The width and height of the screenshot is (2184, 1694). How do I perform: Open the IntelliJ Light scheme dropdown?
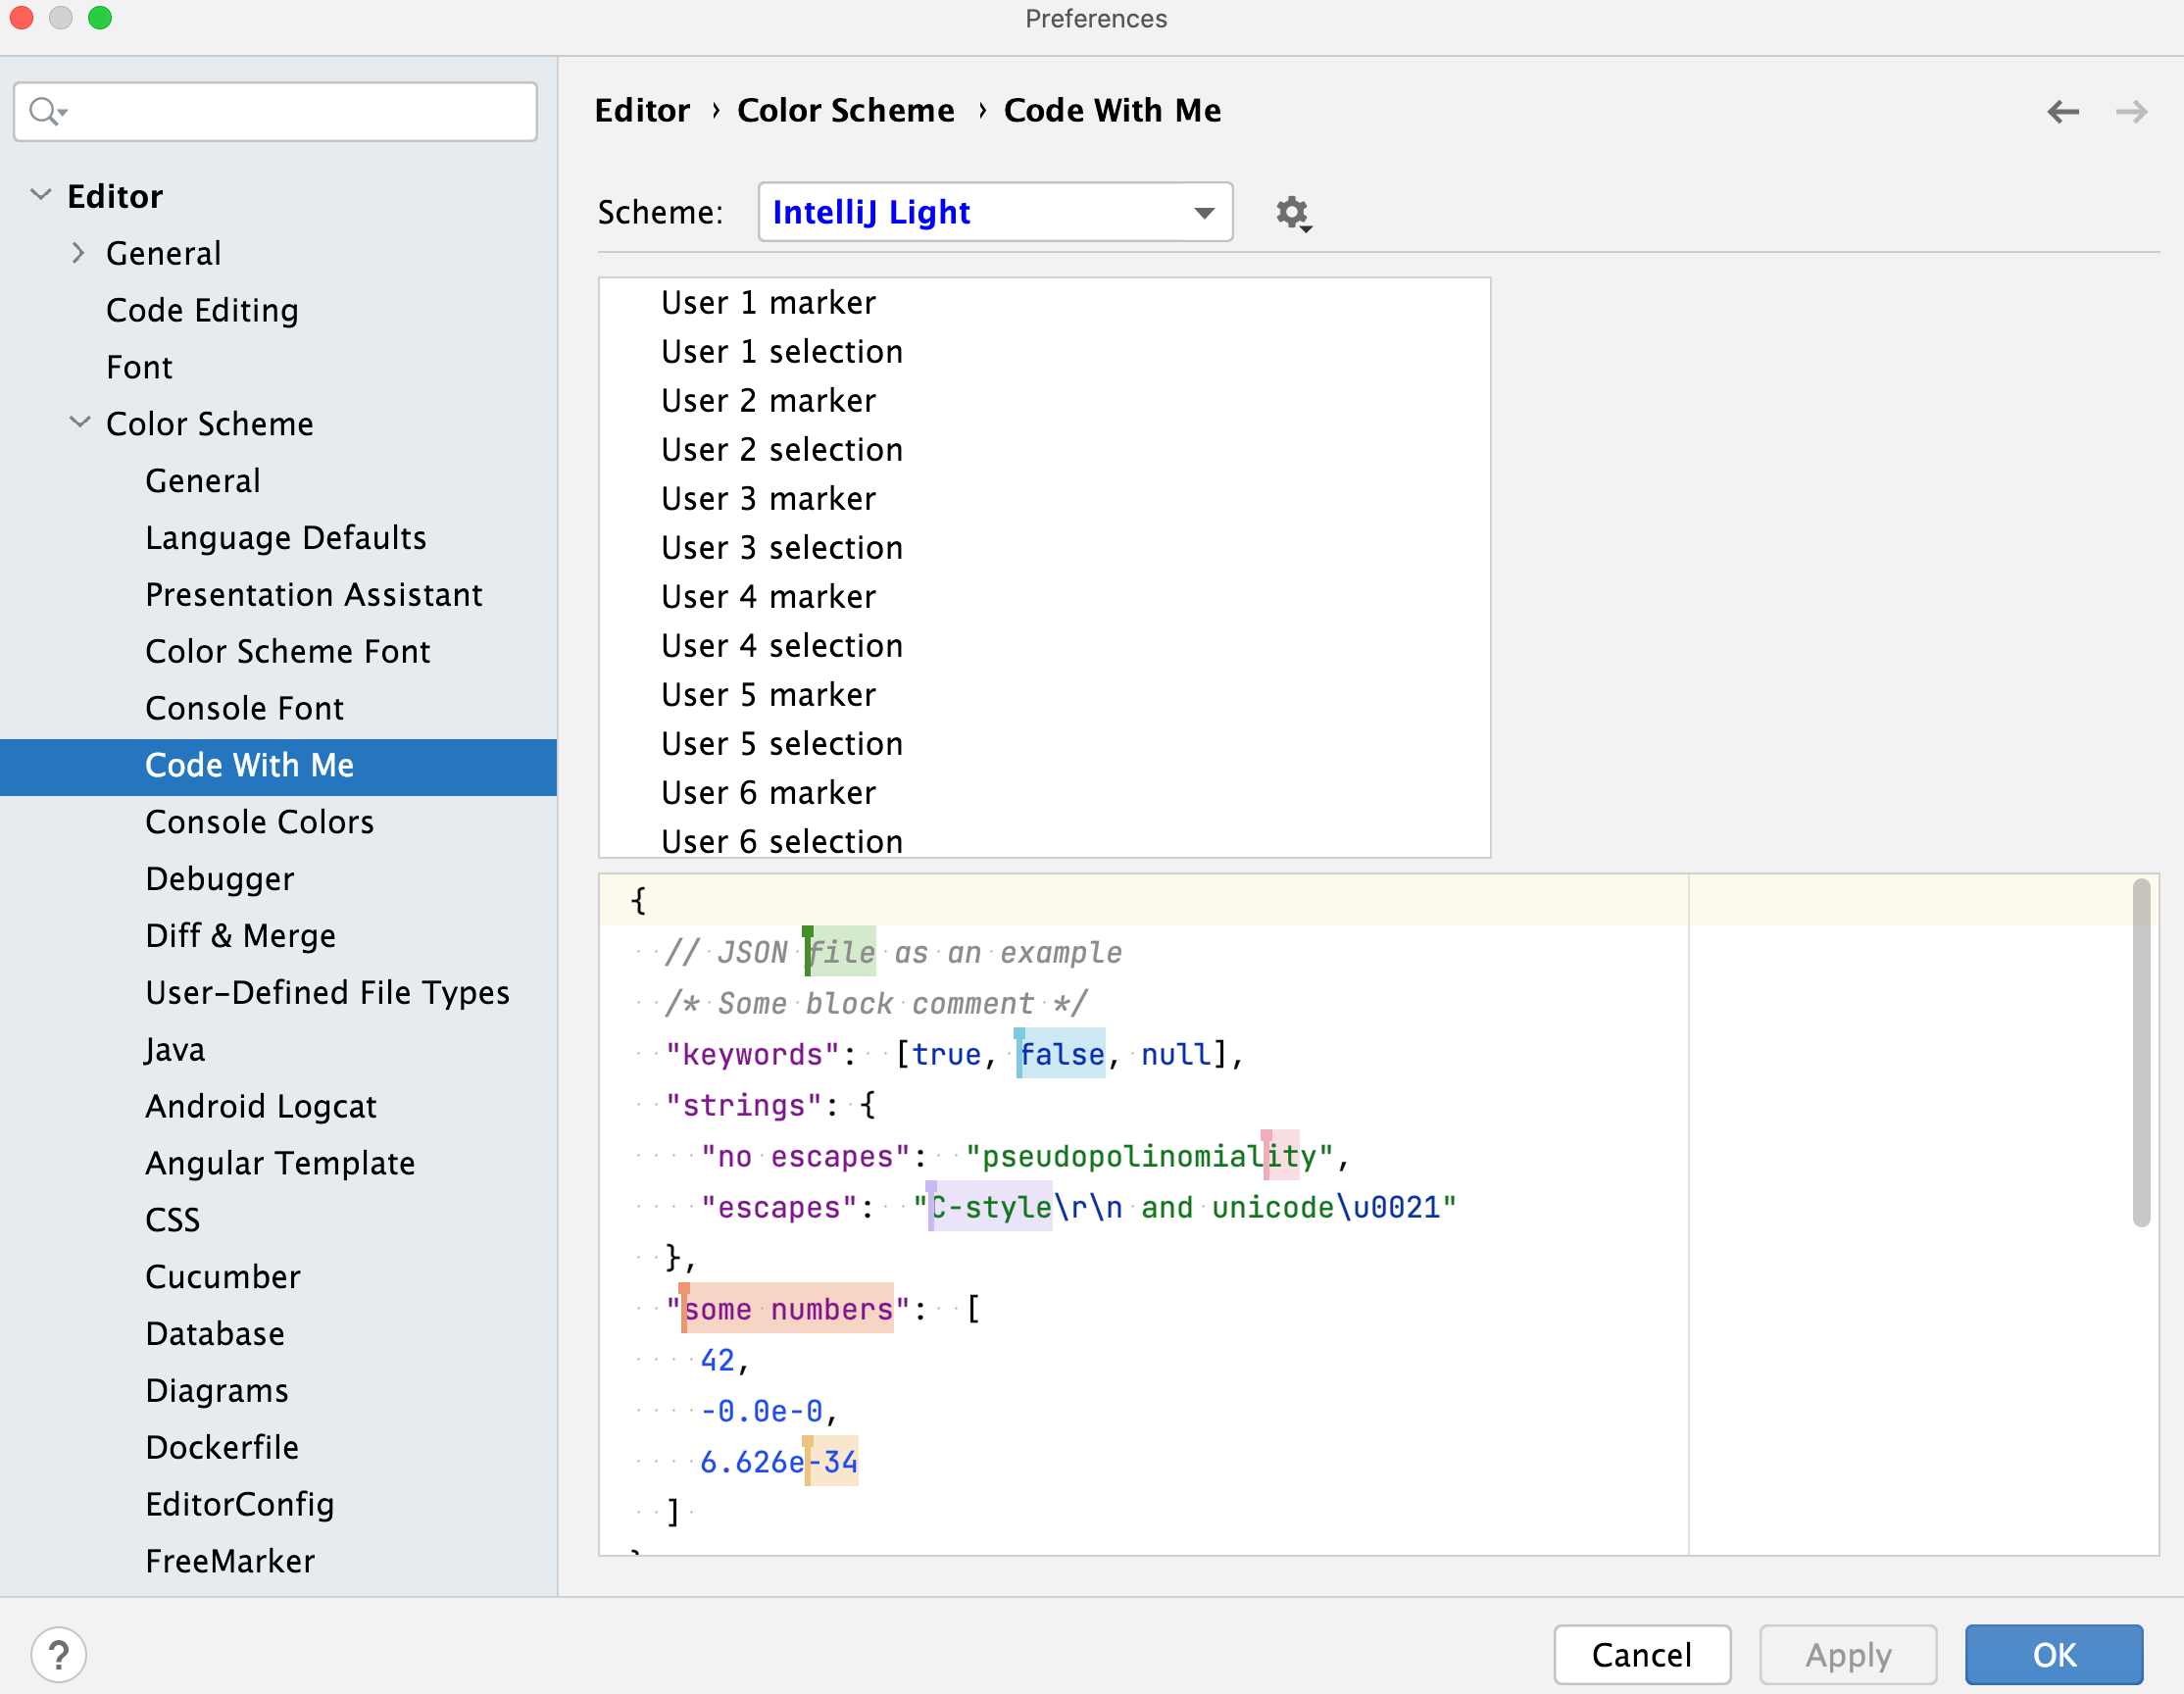pyautogui.click(x=989, y=211)
